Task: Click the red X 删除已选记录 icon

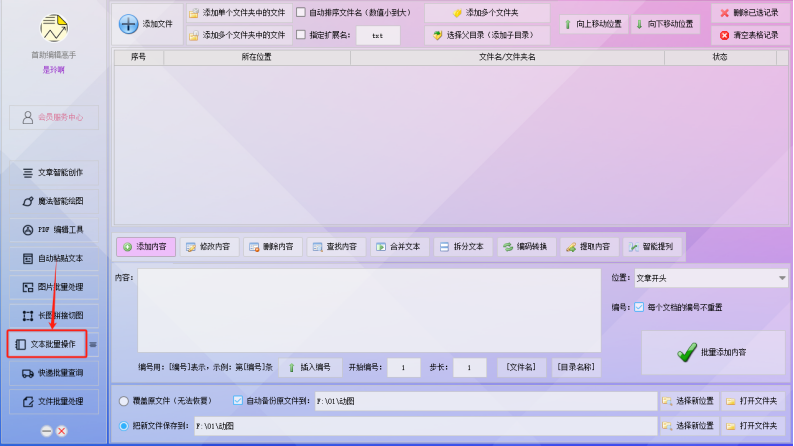Action: [x=725, y=13]
